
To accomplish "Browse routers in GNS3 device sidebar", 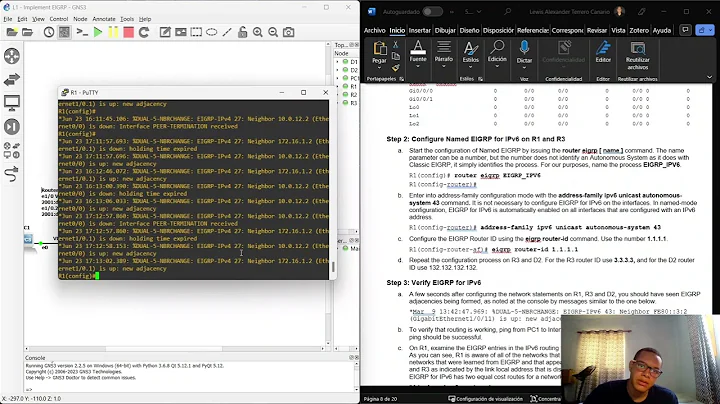I will tap(12, 56).
